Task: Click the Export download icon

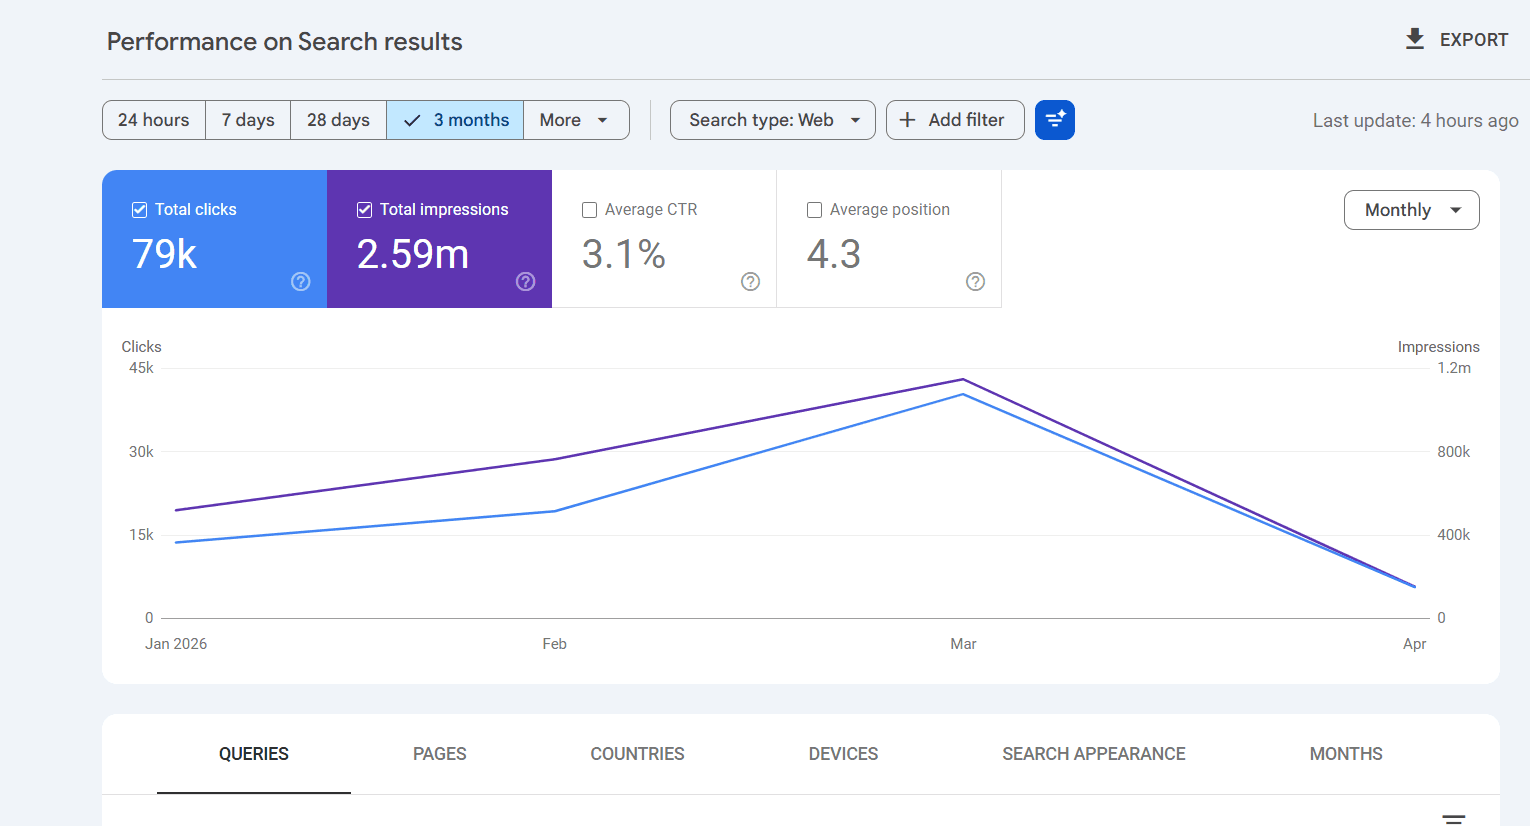Action: [x=1414, y=39]
